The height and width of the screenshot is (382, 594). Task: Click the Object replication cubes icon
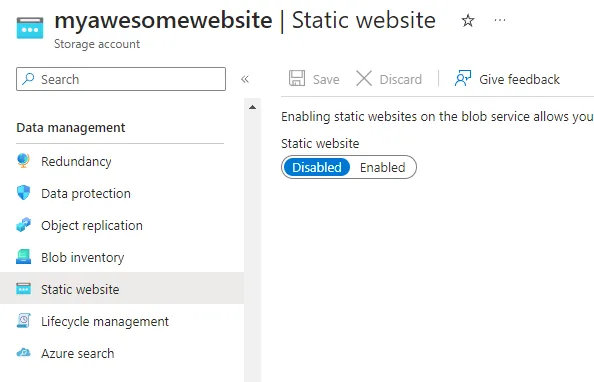click(x=23, y=225)
